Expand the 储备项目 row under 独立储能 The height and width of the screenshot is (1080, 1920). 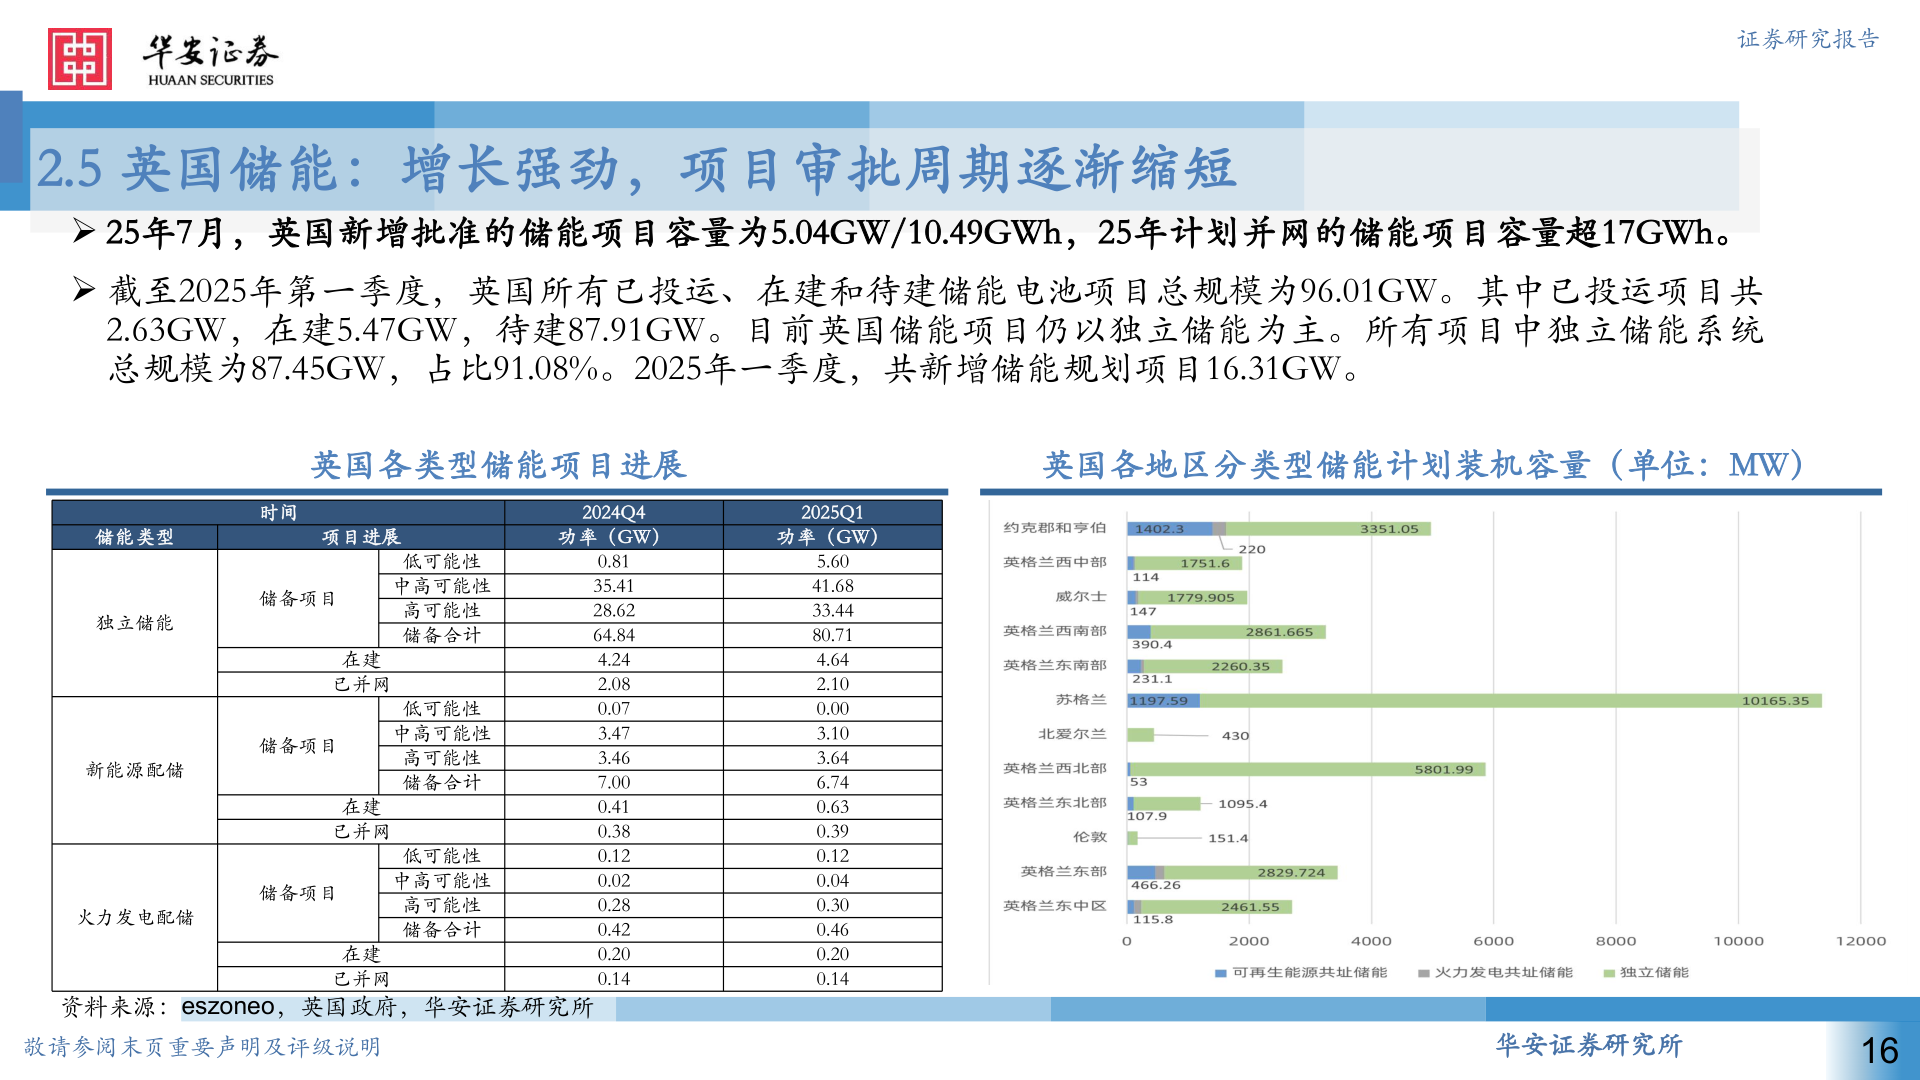[x=296, y=597]
